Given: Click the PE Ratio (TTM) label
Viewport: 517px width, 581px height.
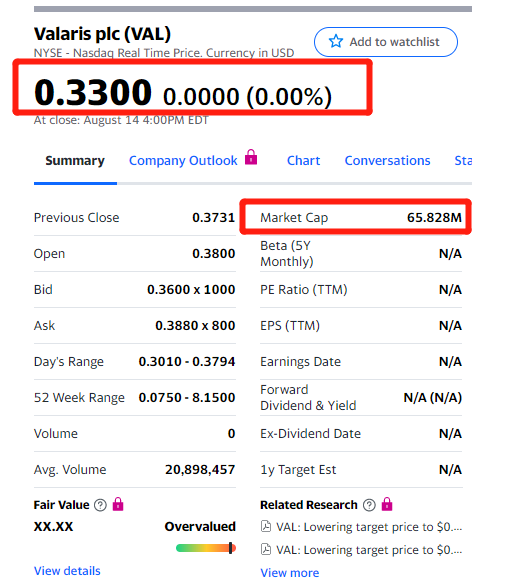Looking at the screenshot, I should 304,289.
